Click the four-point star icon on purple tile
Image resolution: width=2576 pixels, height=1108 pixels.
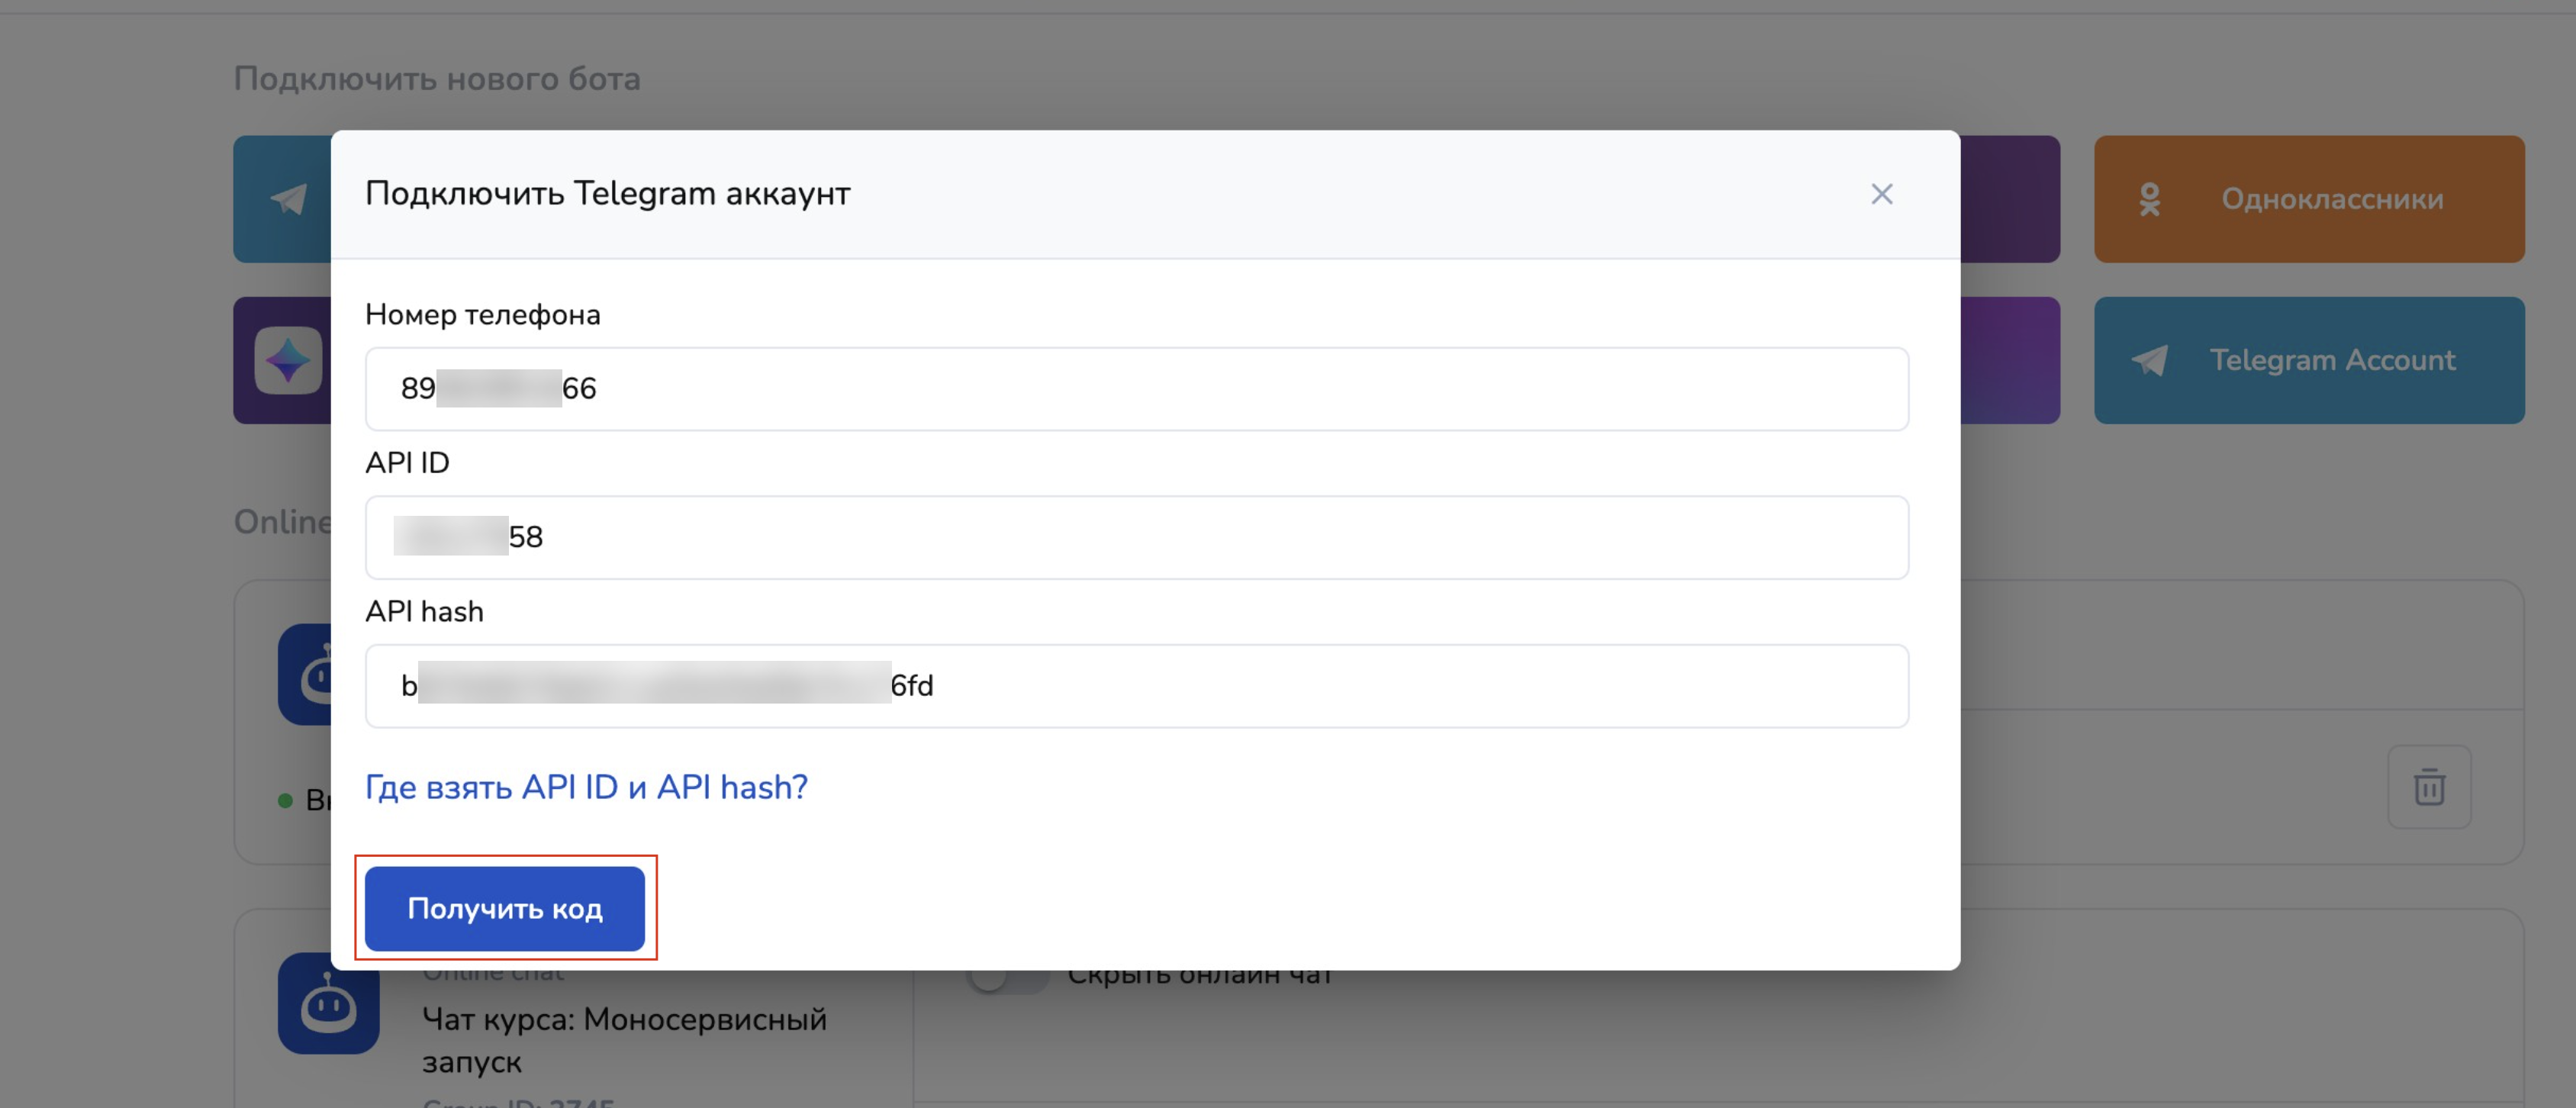coord(288,360)
